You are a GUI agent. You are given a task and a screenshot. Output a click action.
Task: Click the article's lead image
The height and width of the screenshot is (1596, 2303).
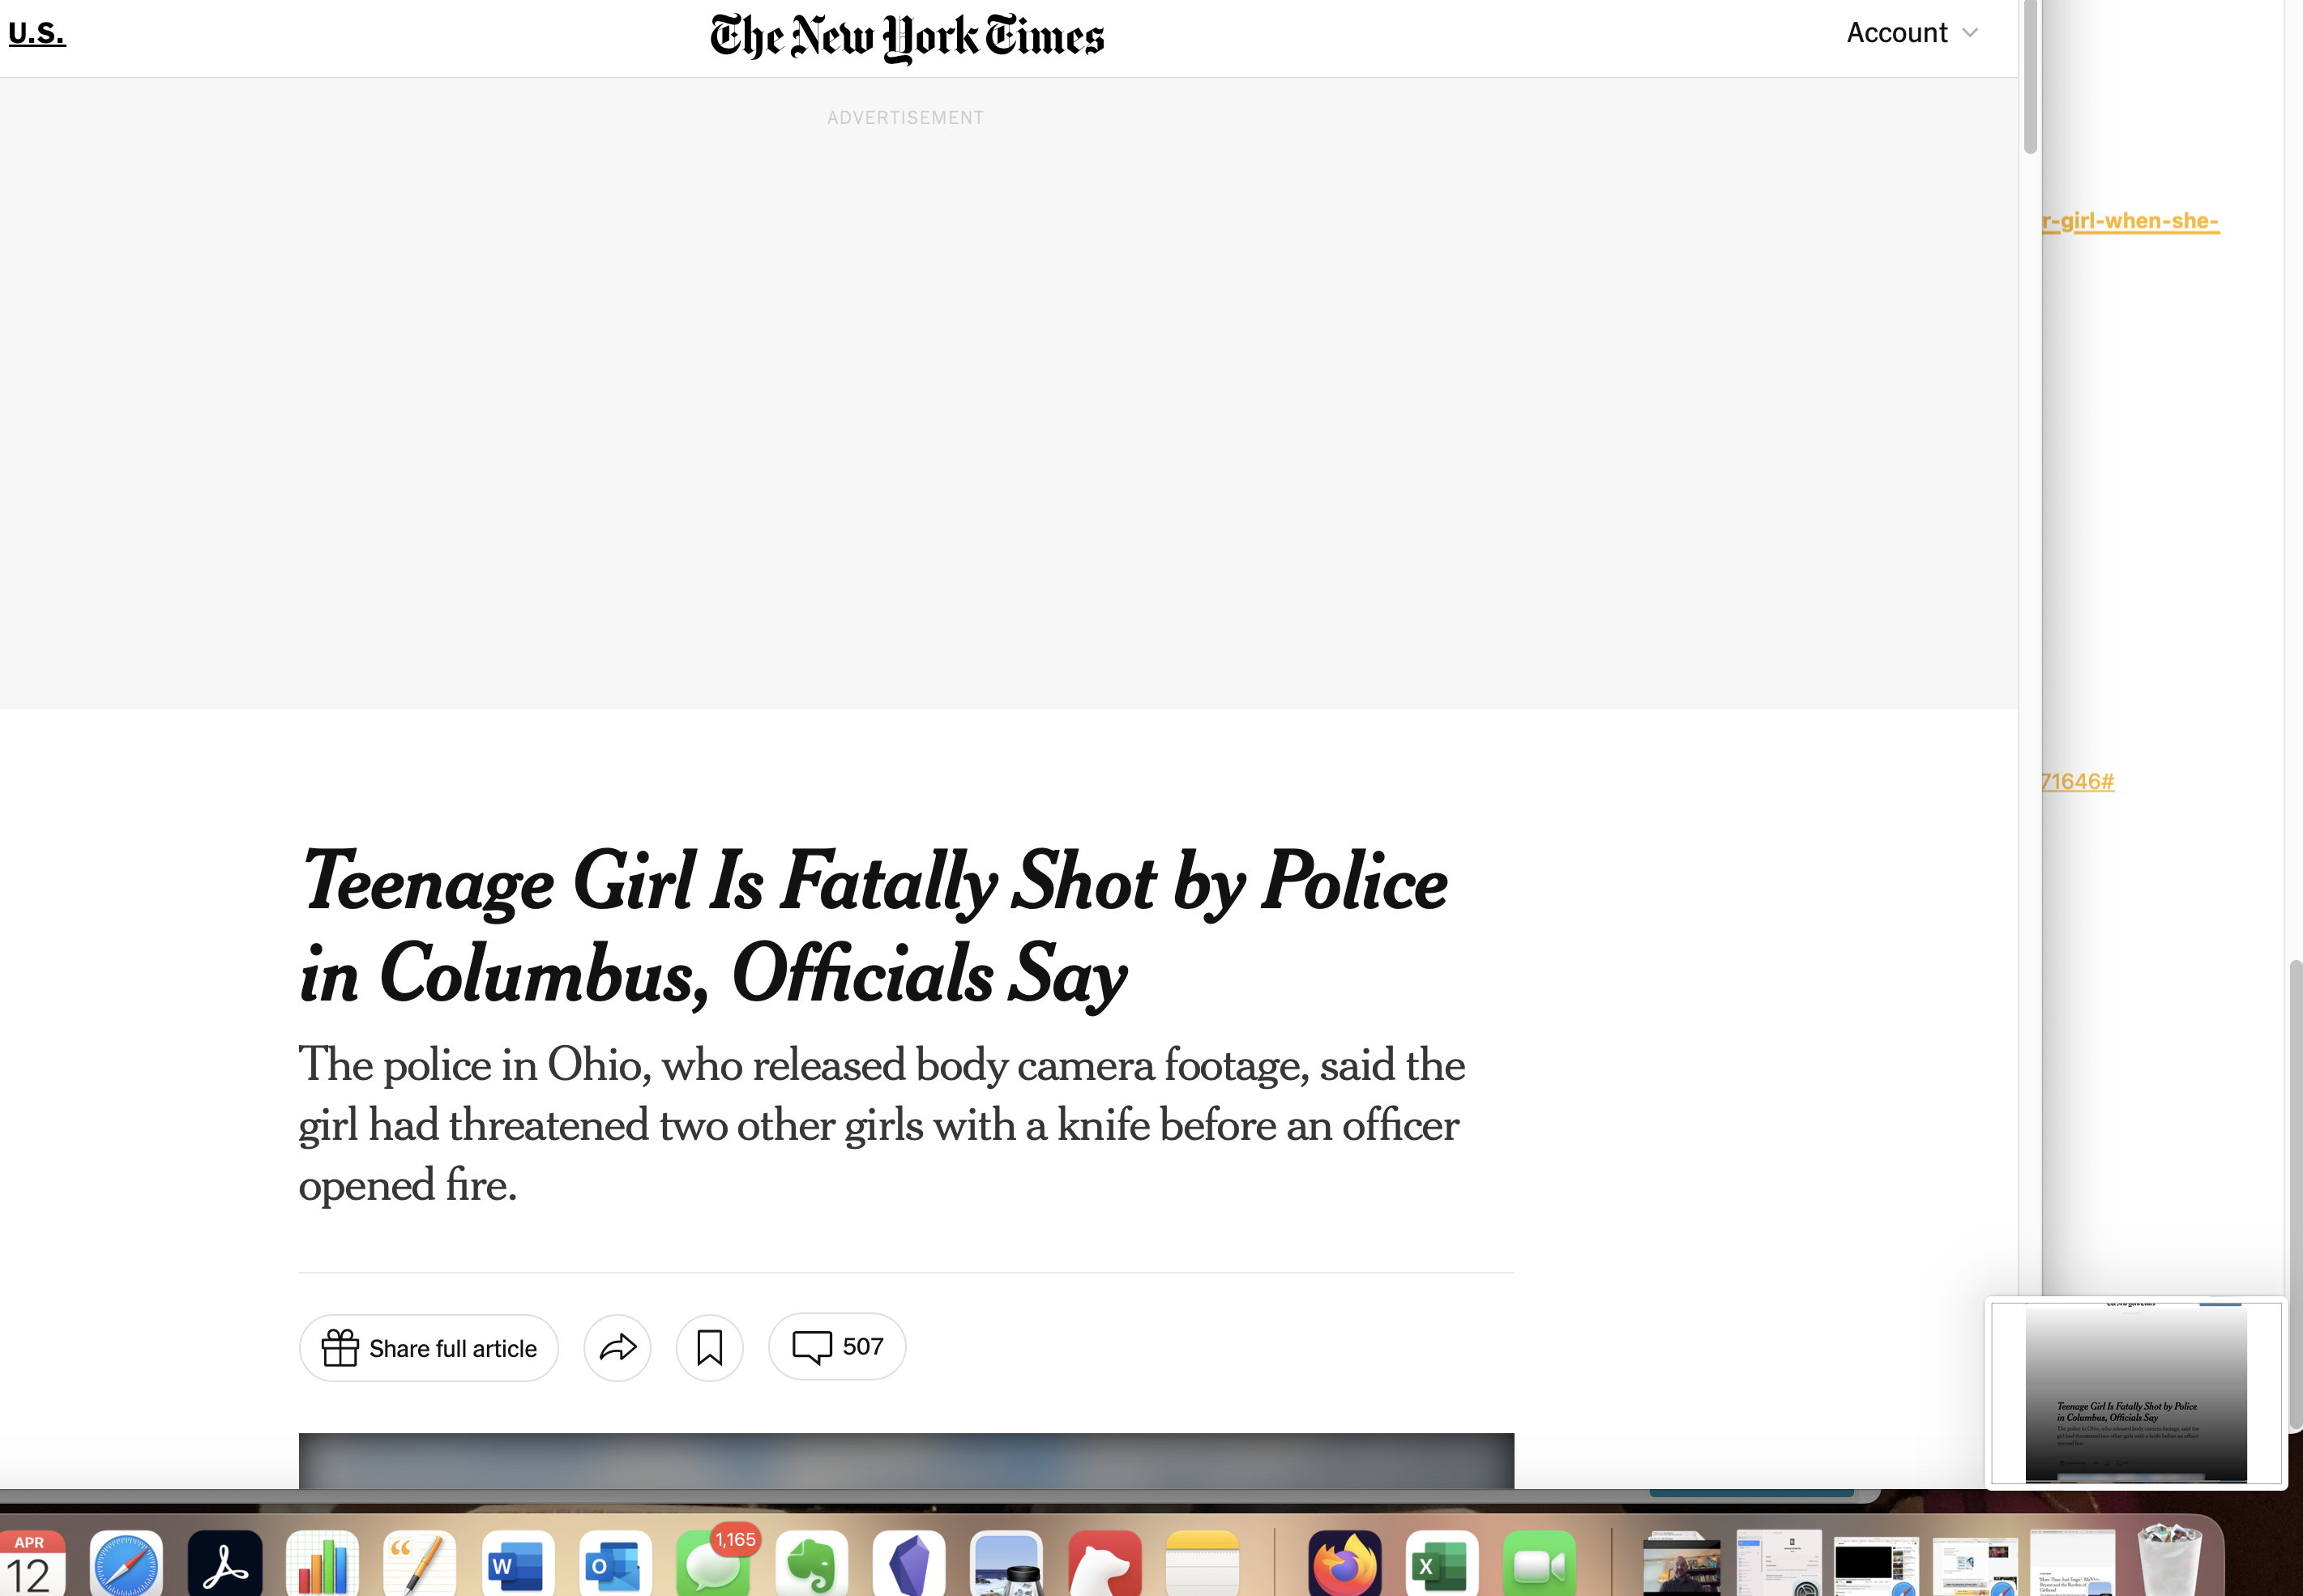click(x=905, y=1460)
